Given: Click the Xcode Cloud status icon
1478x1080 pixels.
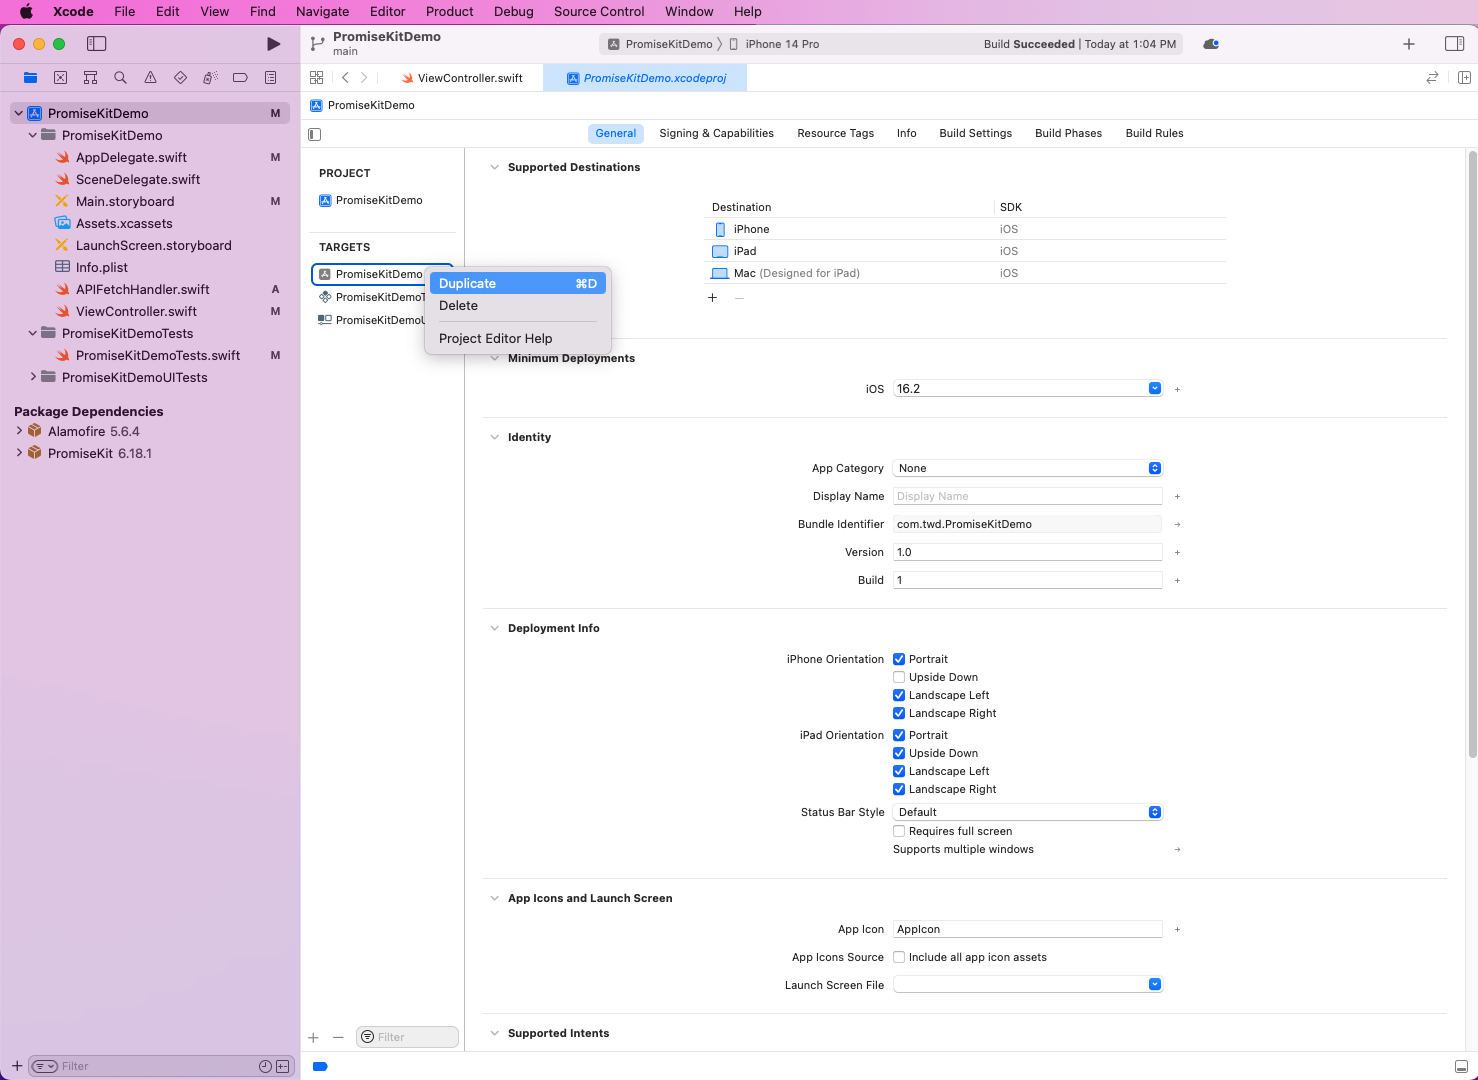Looking at the screenshot, I should click(x=1211, y=44).
